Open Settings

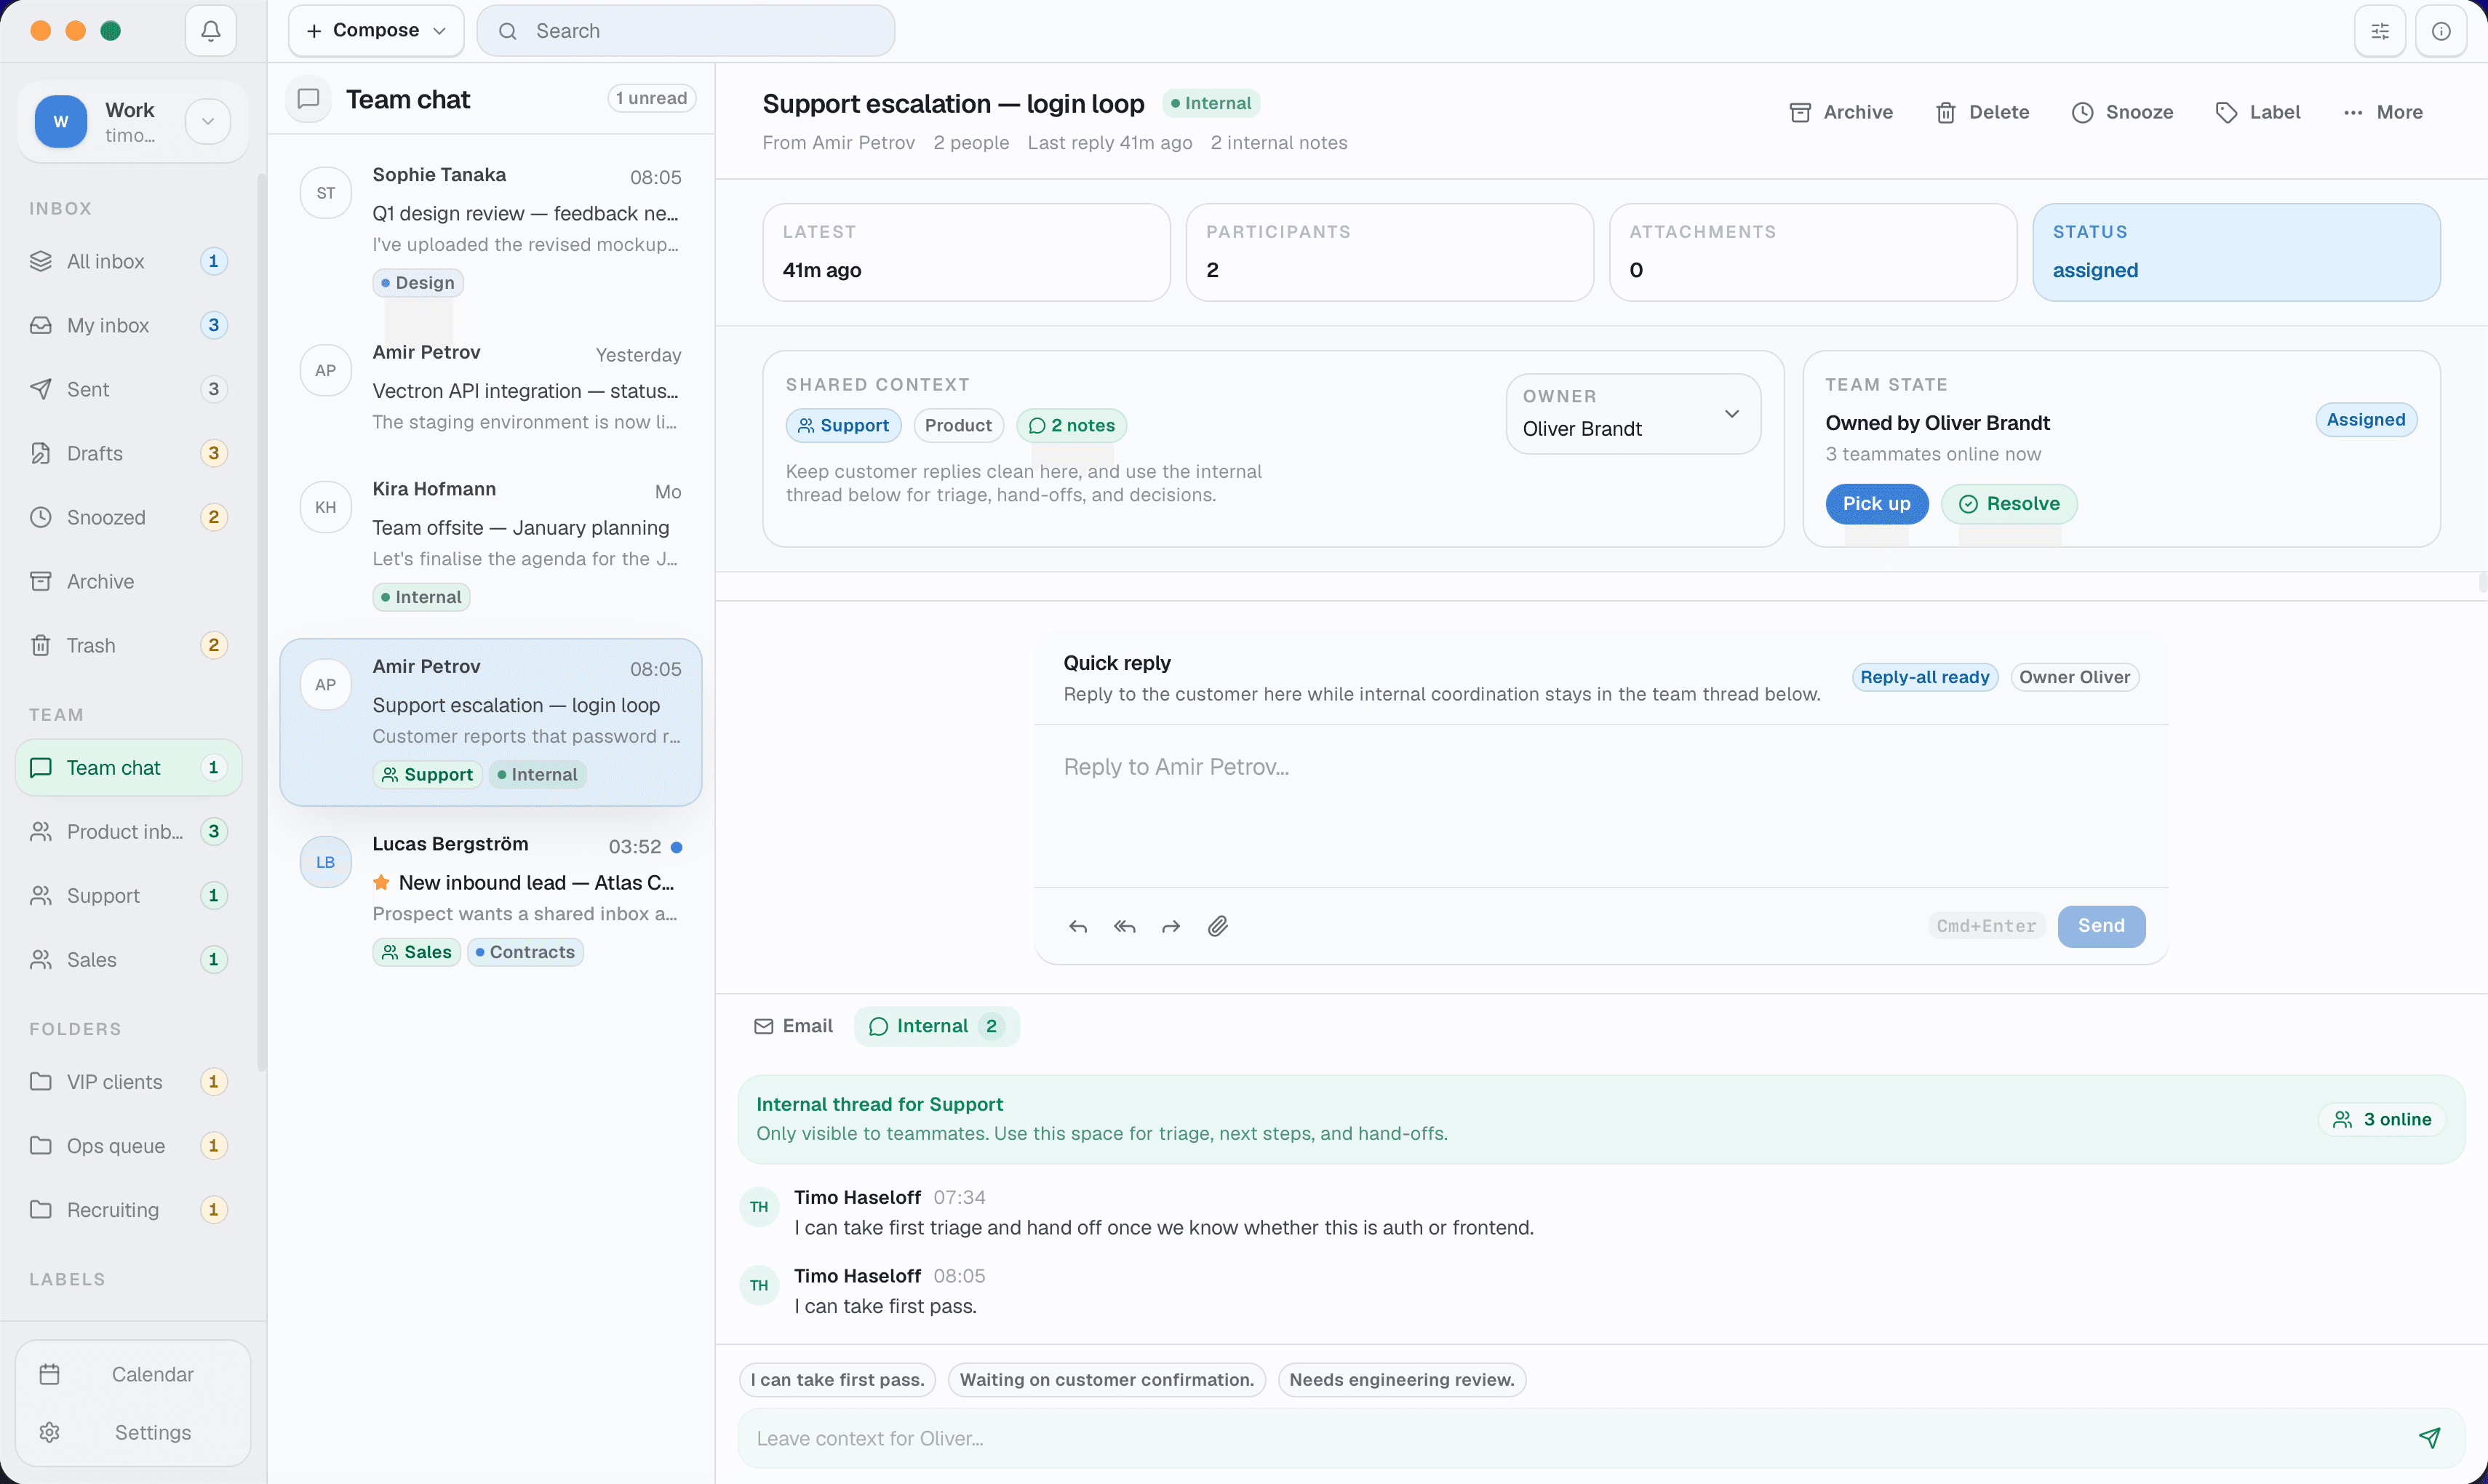tap(133, 1432)
